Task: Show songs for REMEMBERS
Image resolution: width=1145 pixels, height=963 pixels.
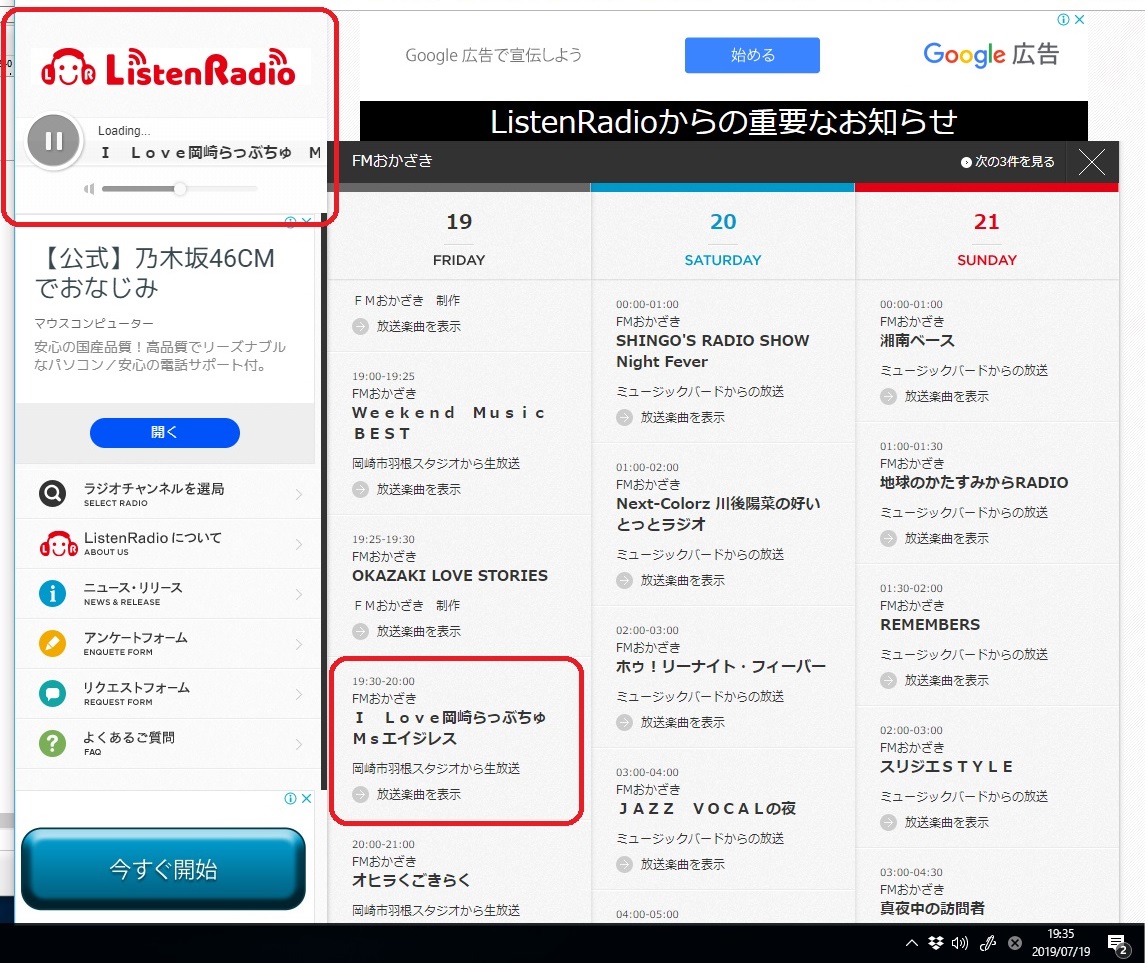Action: coord(935,680)
